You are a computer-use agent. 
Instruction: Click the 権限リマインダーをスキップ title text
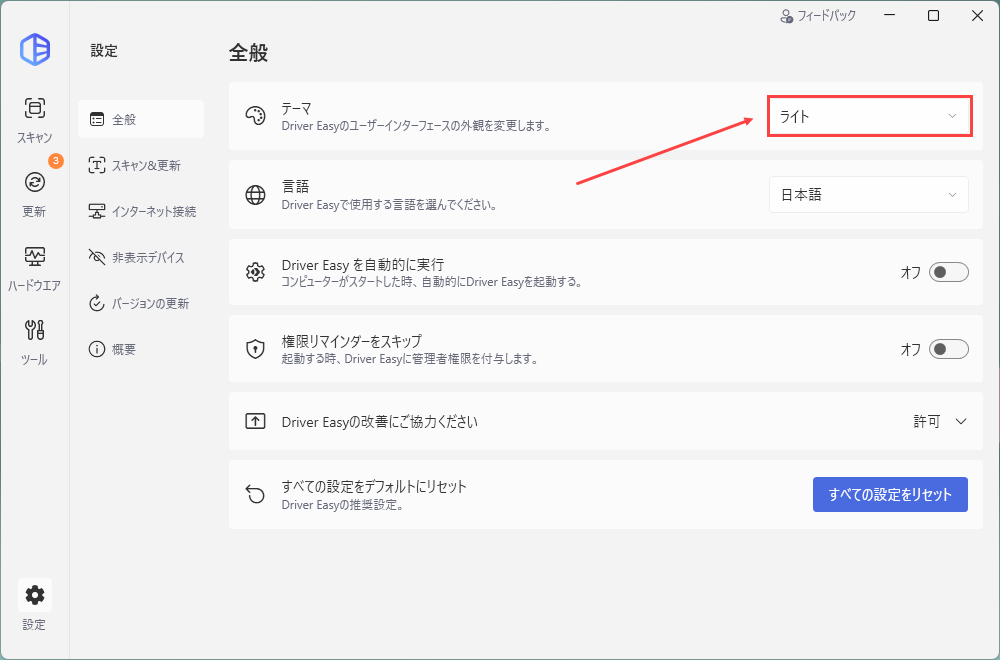352,341
